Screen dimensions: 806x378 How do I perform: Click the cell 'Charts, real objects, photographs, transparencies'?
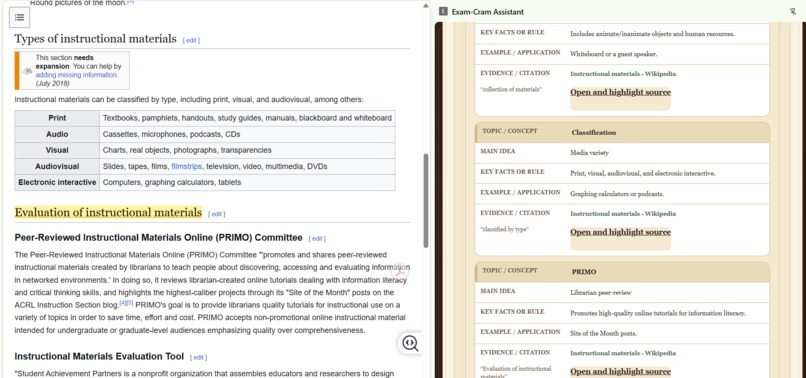247,150
